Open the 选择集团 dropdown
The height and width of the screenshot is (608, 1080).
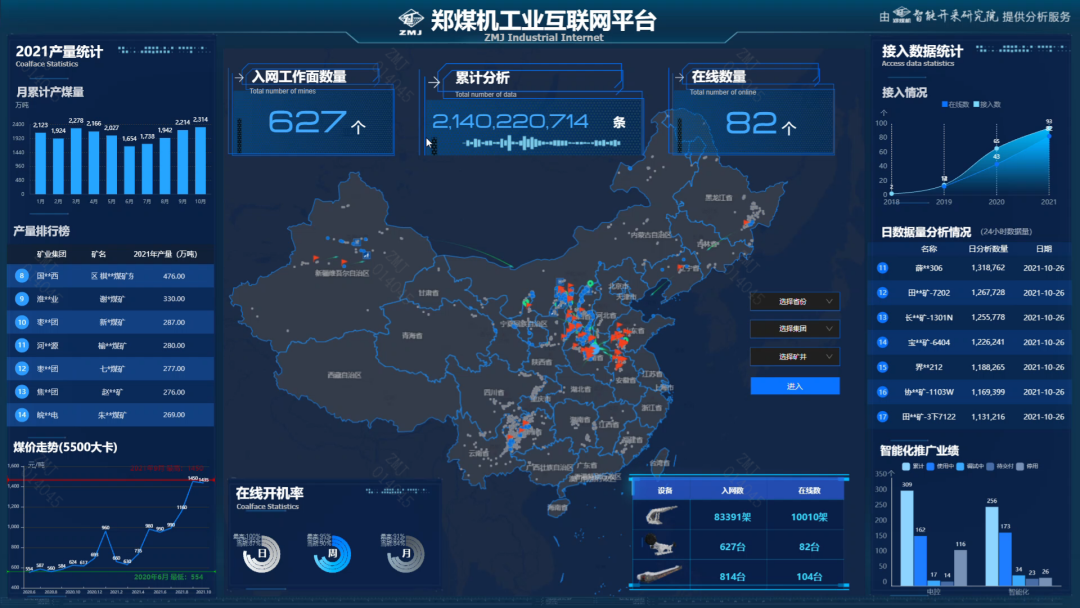[x=795, y=329]
